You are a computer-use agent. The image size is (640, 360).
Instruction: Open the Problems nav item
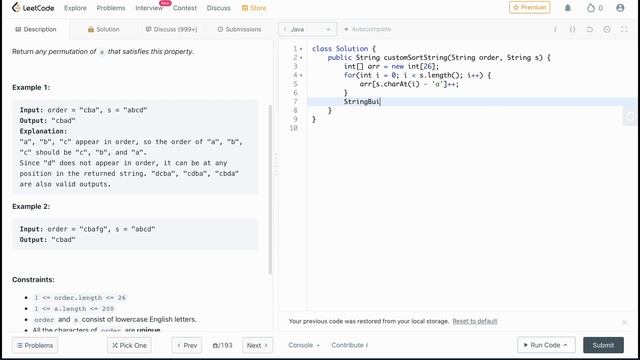point(111,8)
